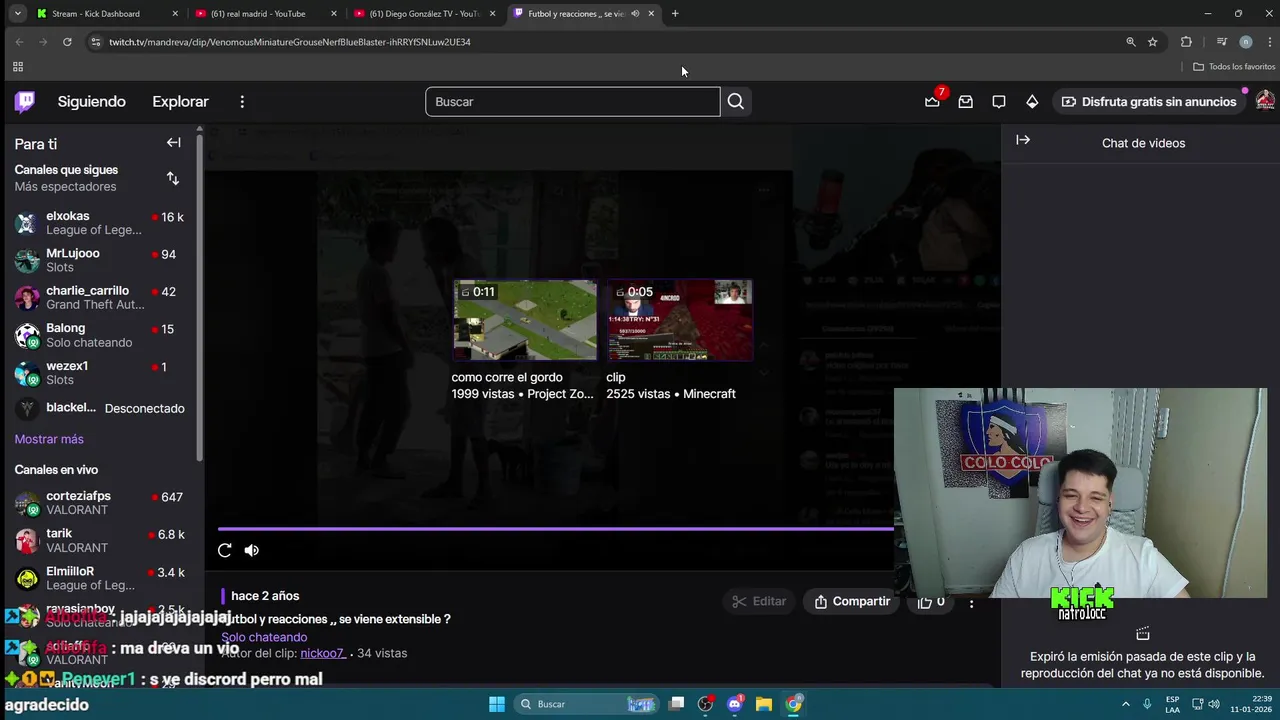Open the Minecraft 'clip' thumbnail

pyautogui.click(x=680, y=320)
